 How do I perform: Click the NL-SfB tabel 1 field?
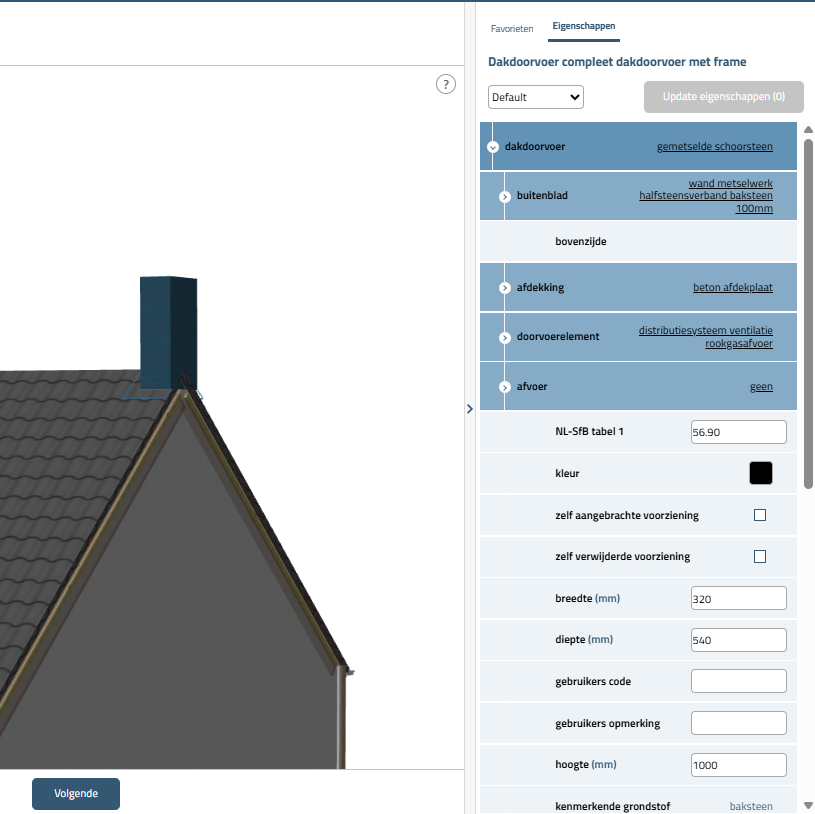point(738,432)
